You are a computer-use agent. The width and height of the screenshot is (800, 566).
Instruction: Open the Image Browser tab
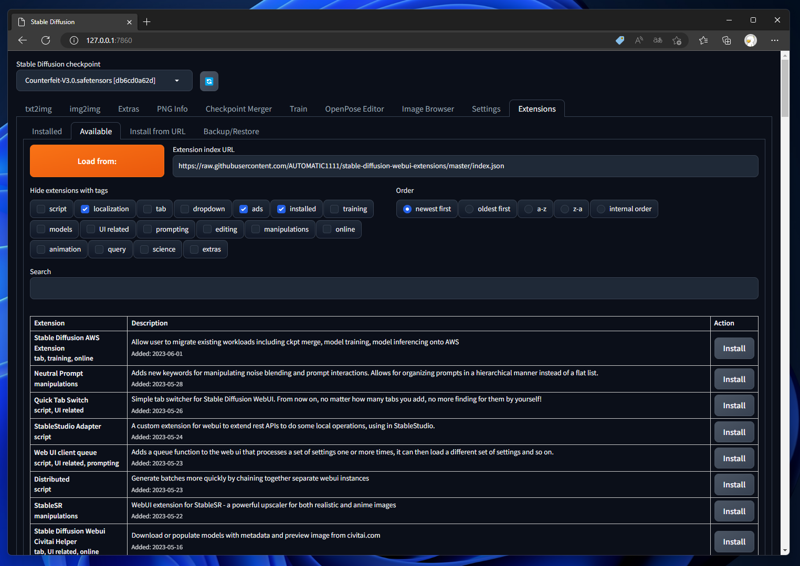pyautogui.click(x=428, y=109)
